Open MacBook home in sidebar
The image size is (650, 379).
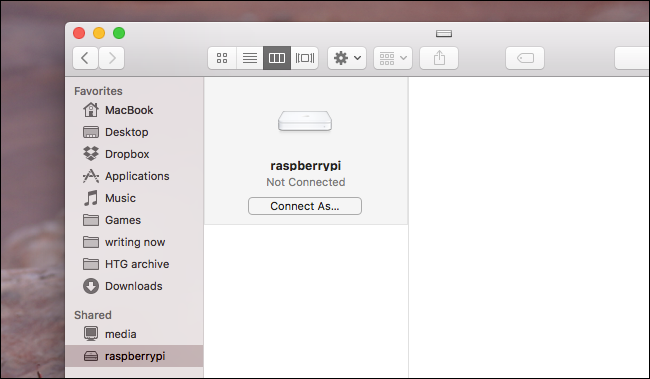coord(134,110)
